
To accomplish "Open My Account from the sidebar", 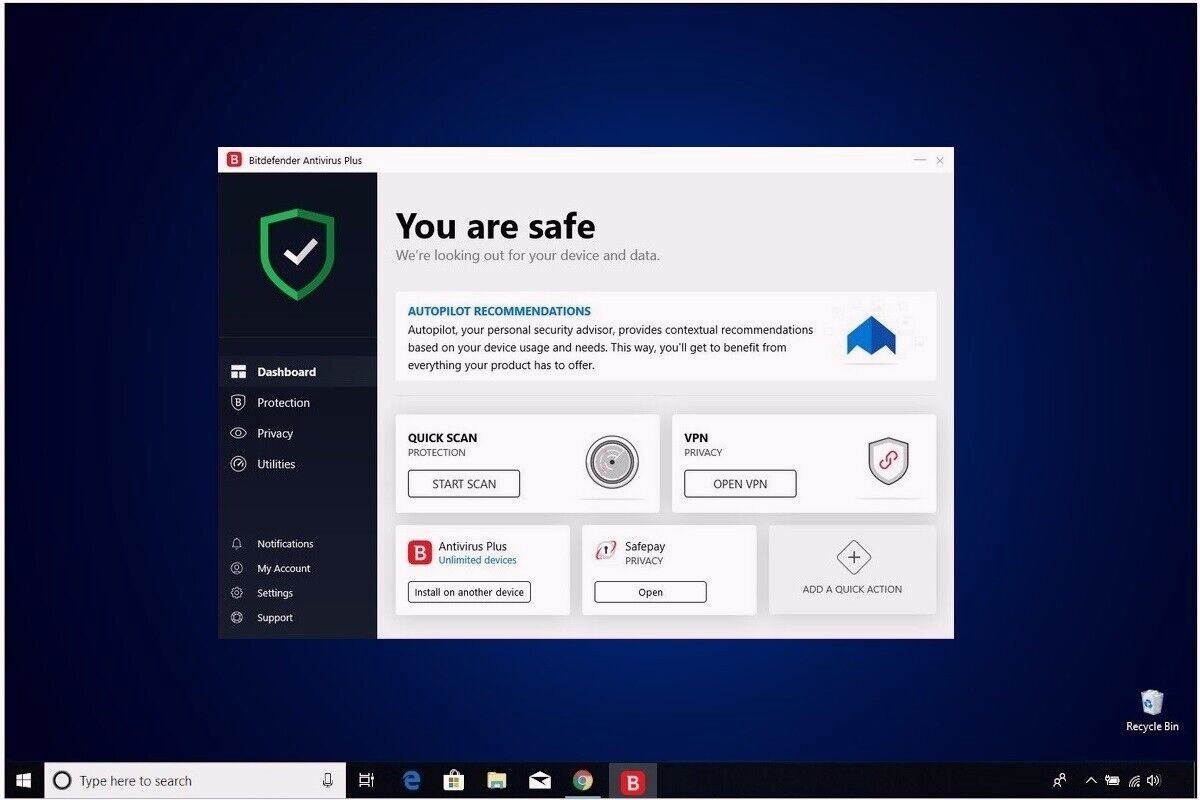I will (283, 568).
